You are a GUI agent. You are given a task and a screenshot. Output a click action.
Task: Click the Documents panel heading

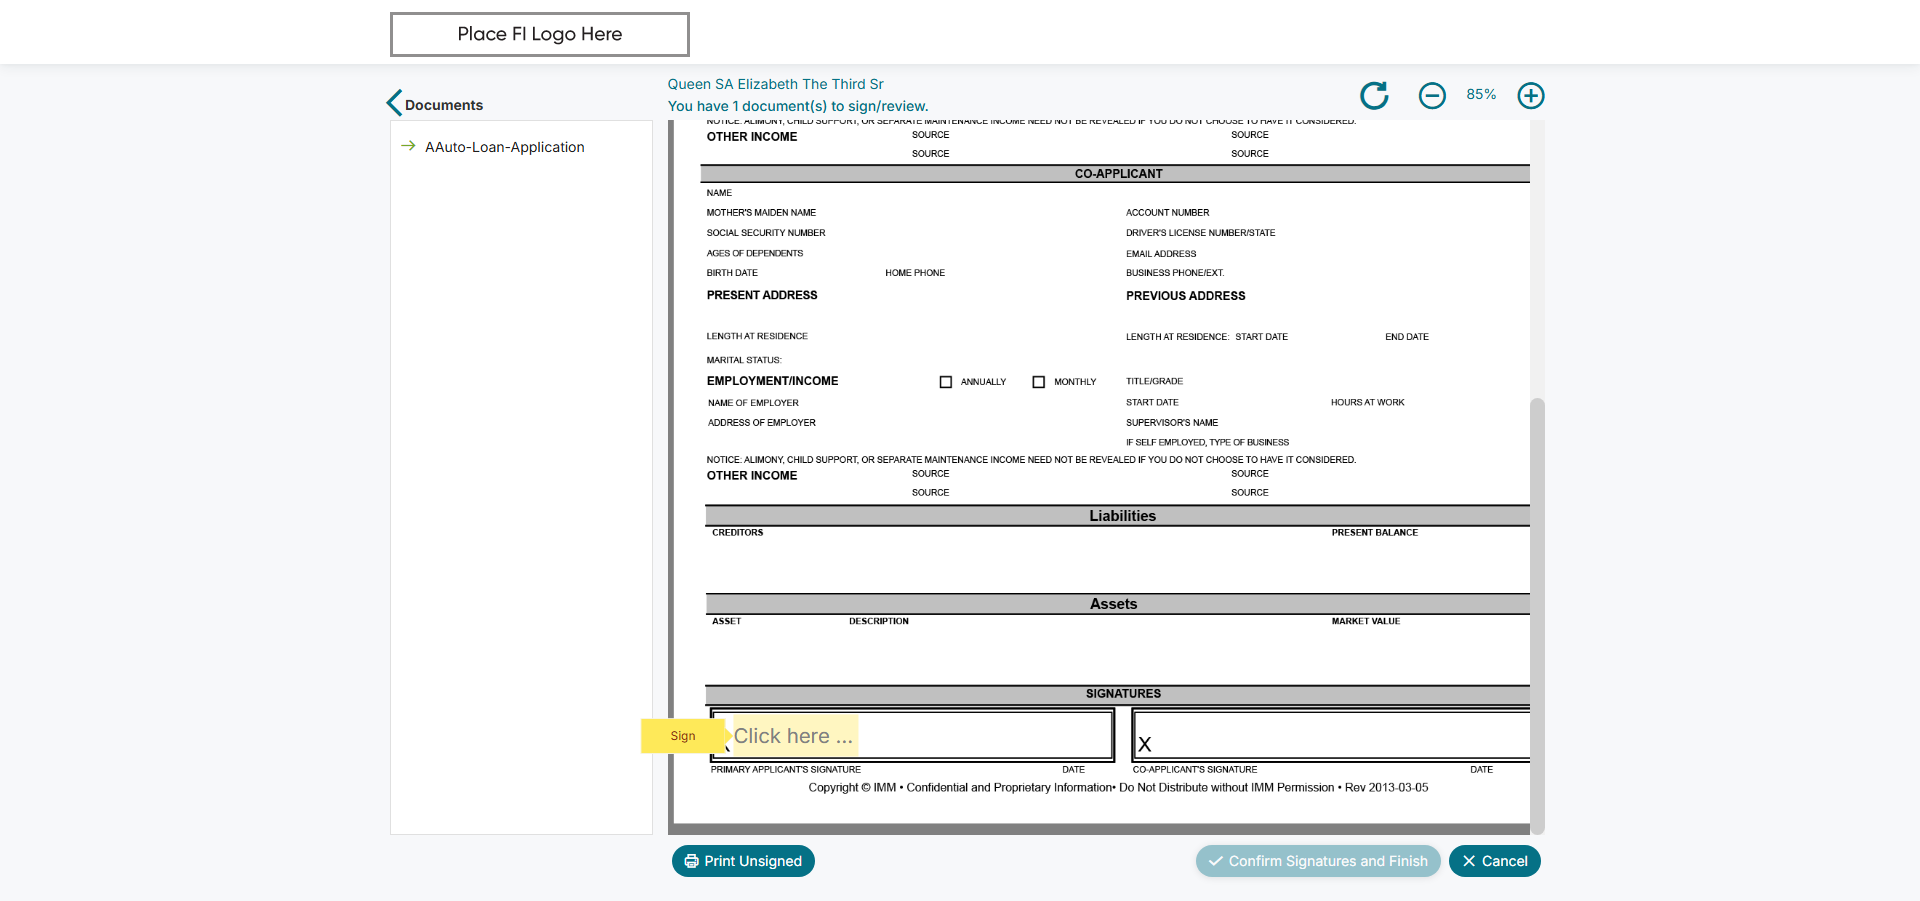(444, 105)
